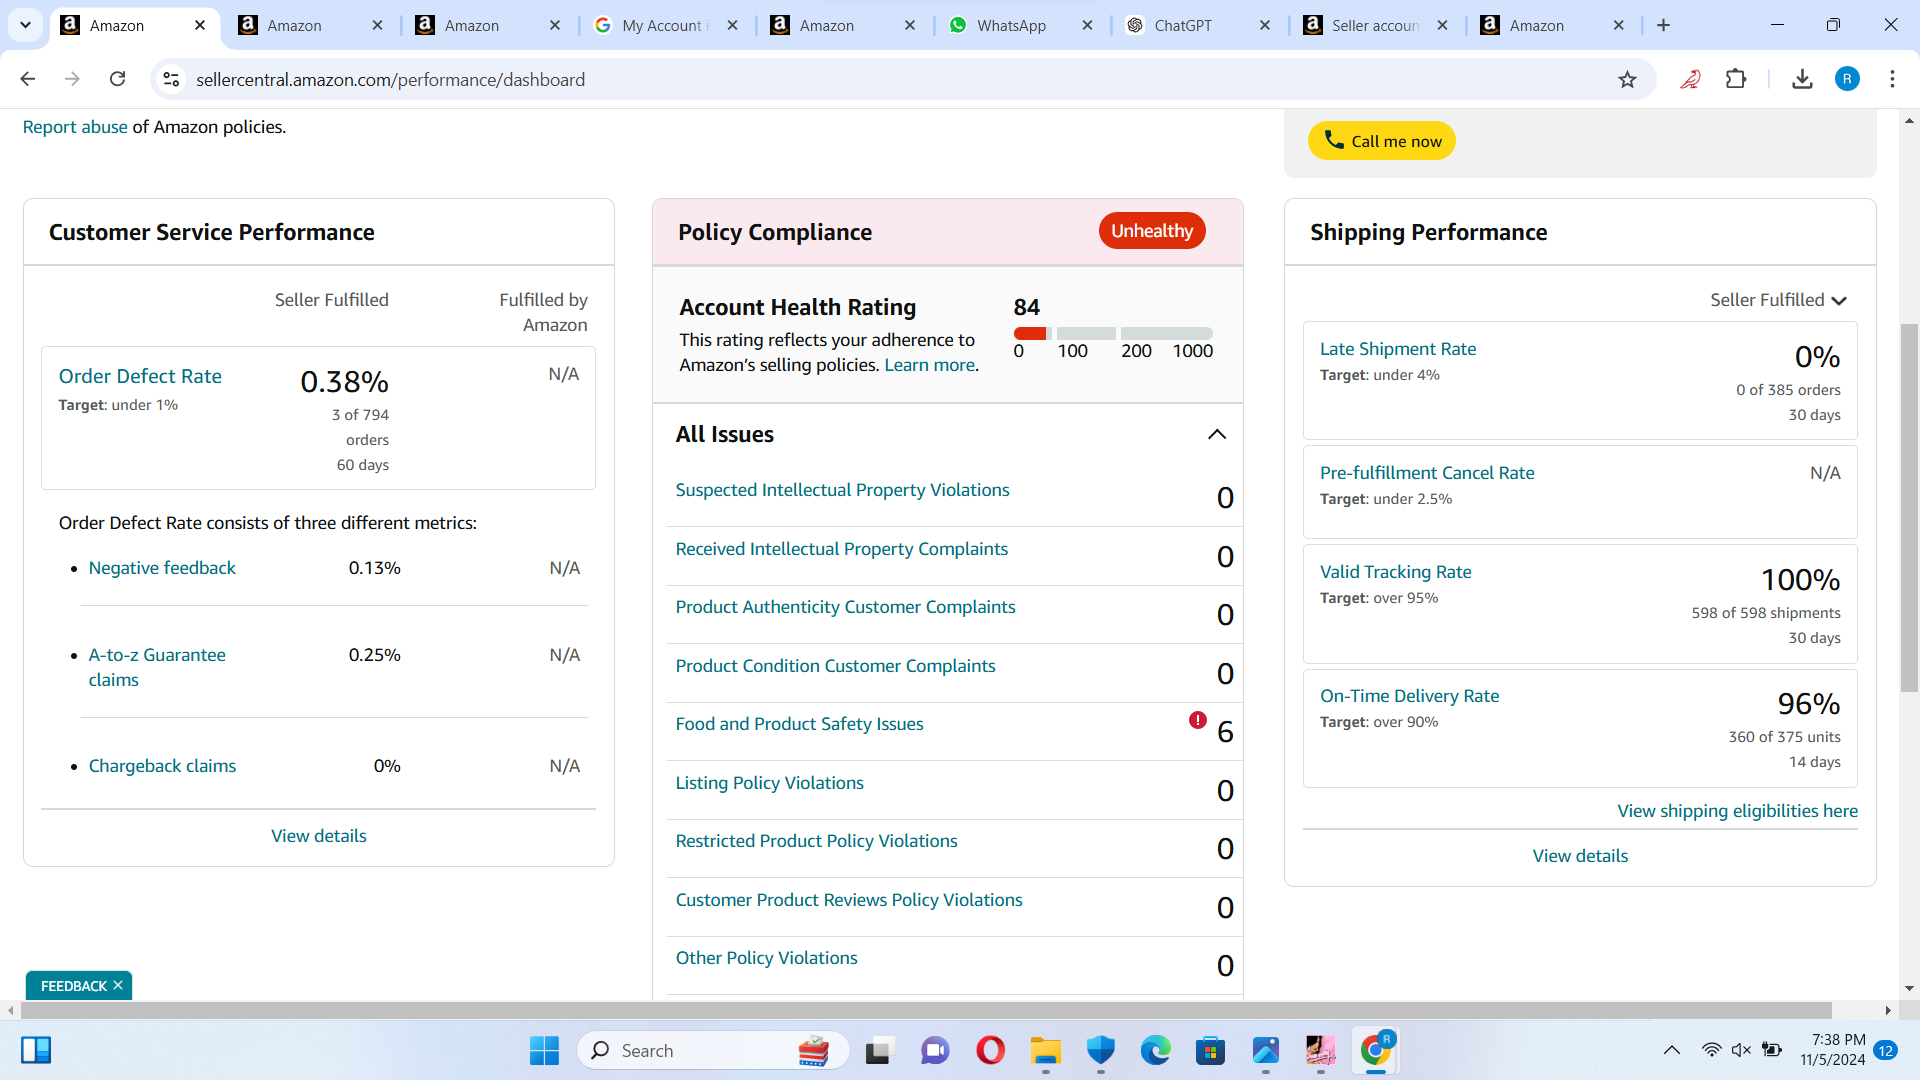Viewport: 1920px width, 1080px height.
Task: Open Restricted Product Policy Violations
Action: (816, 841)
